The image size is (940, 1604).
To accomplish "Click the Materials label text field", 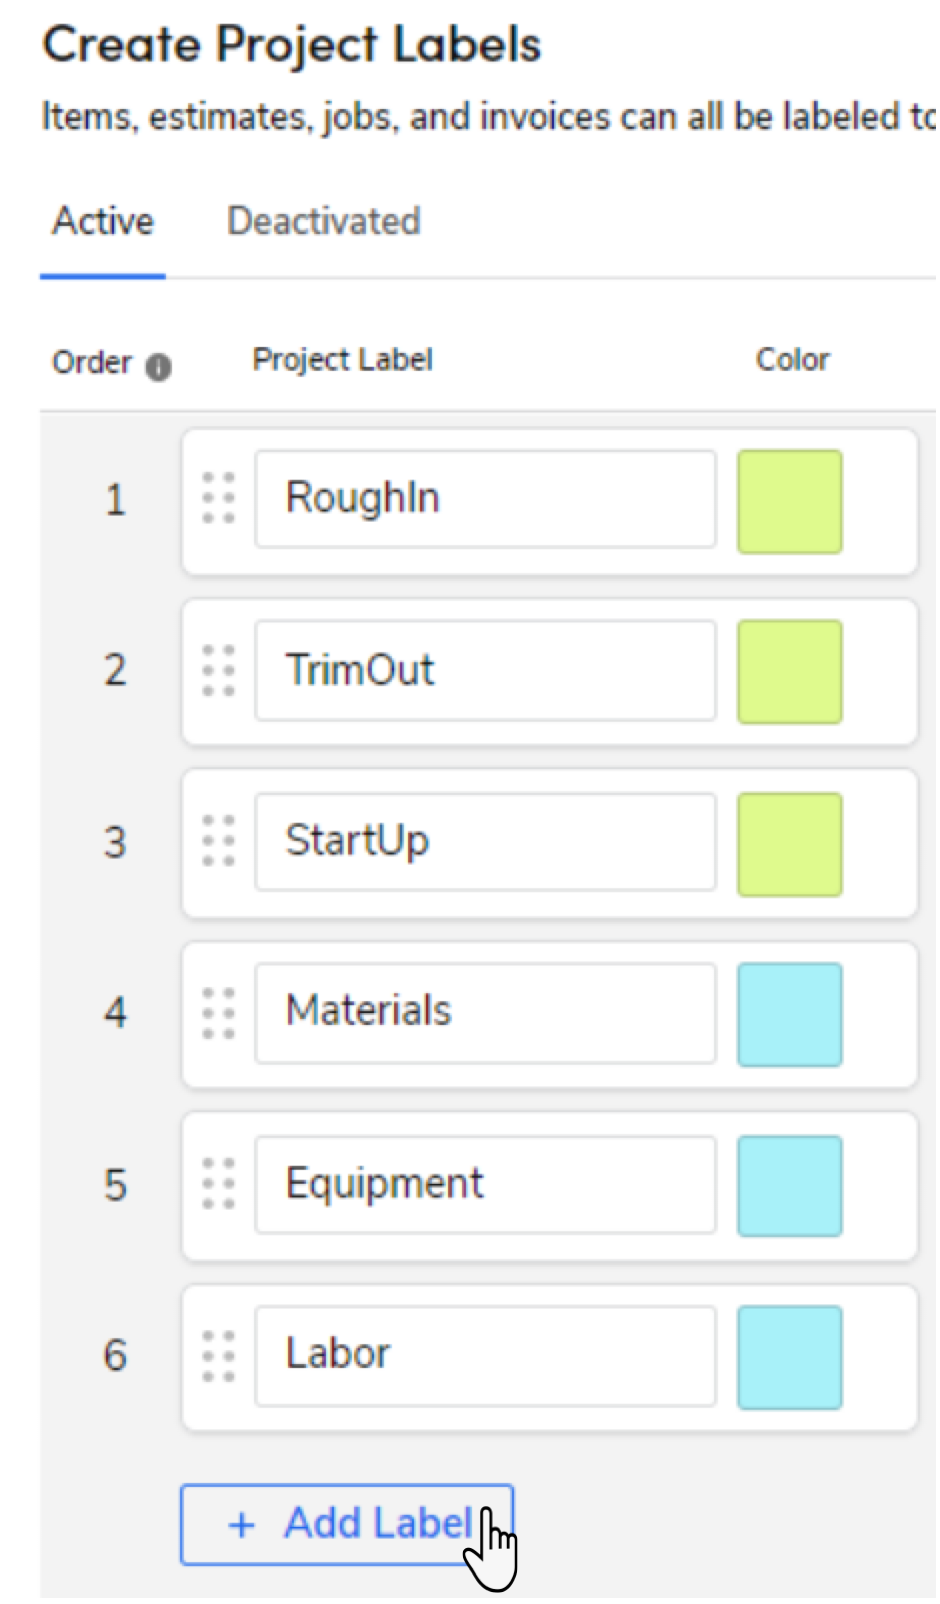I will pos(485,1011).
